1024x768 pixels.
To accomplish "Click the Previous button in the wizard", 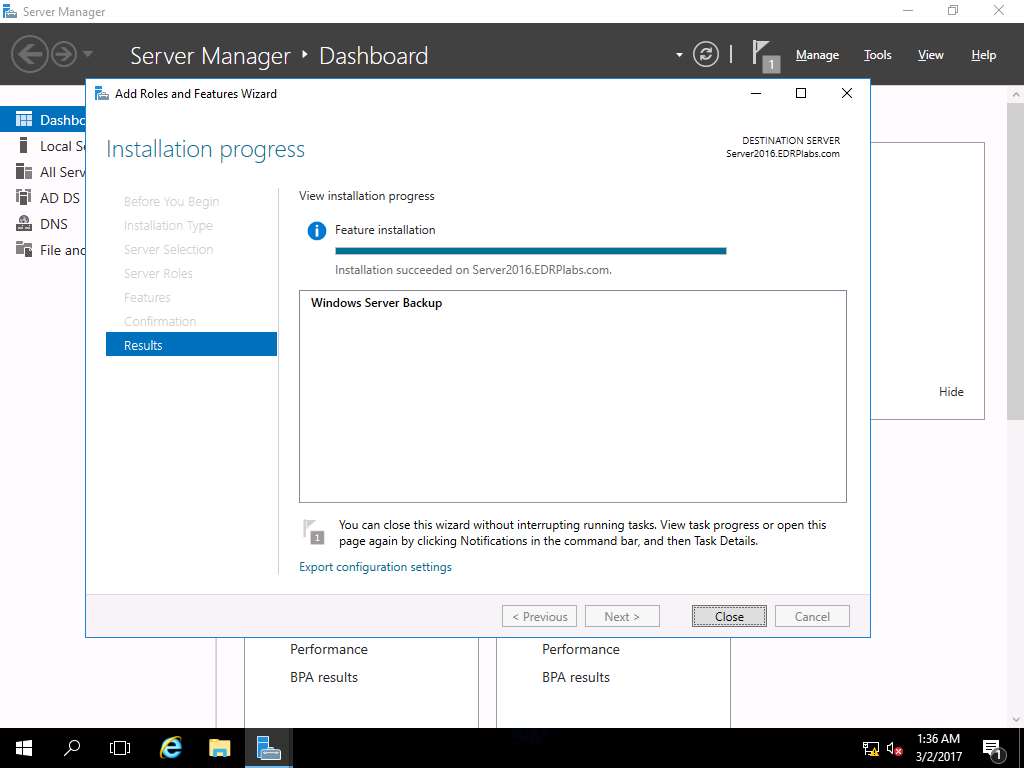I will point(539,616).
